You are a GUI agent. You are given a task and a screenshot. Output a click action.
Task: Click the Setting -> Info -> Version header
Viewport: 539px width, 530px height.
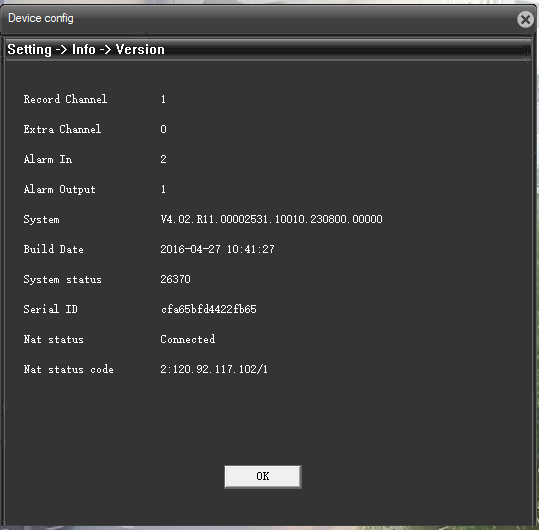pyautogui.click(x=86, y=49)
